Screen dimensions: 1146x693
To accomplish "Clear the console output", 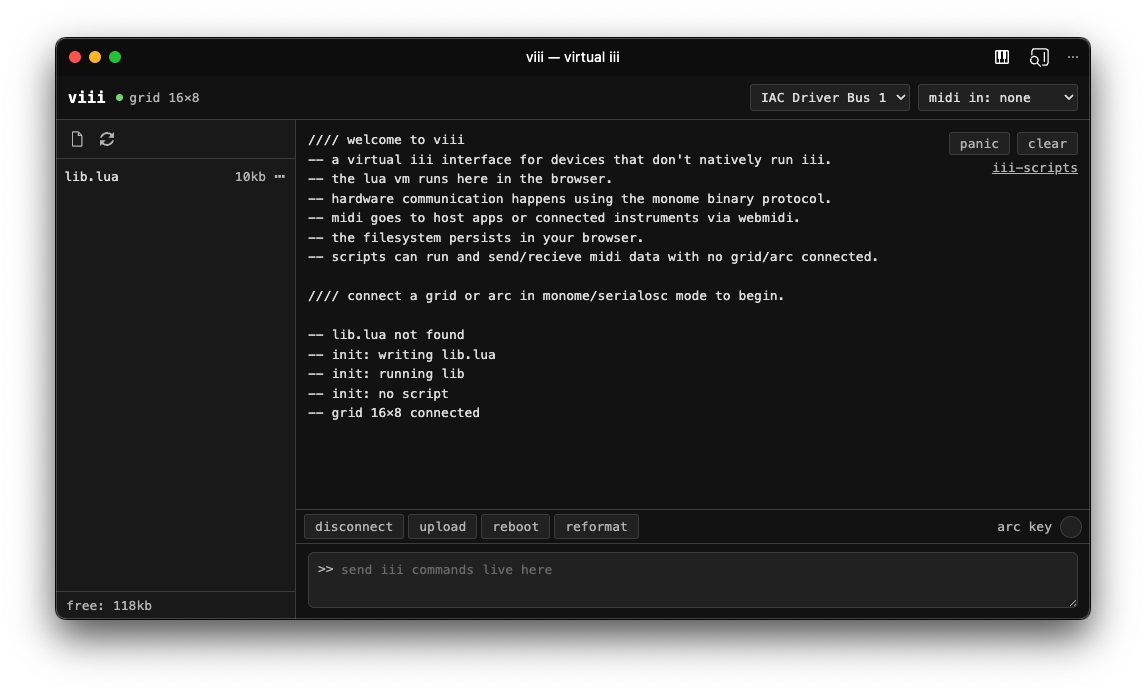I will pyautogui.click(x=1047, y=143).
